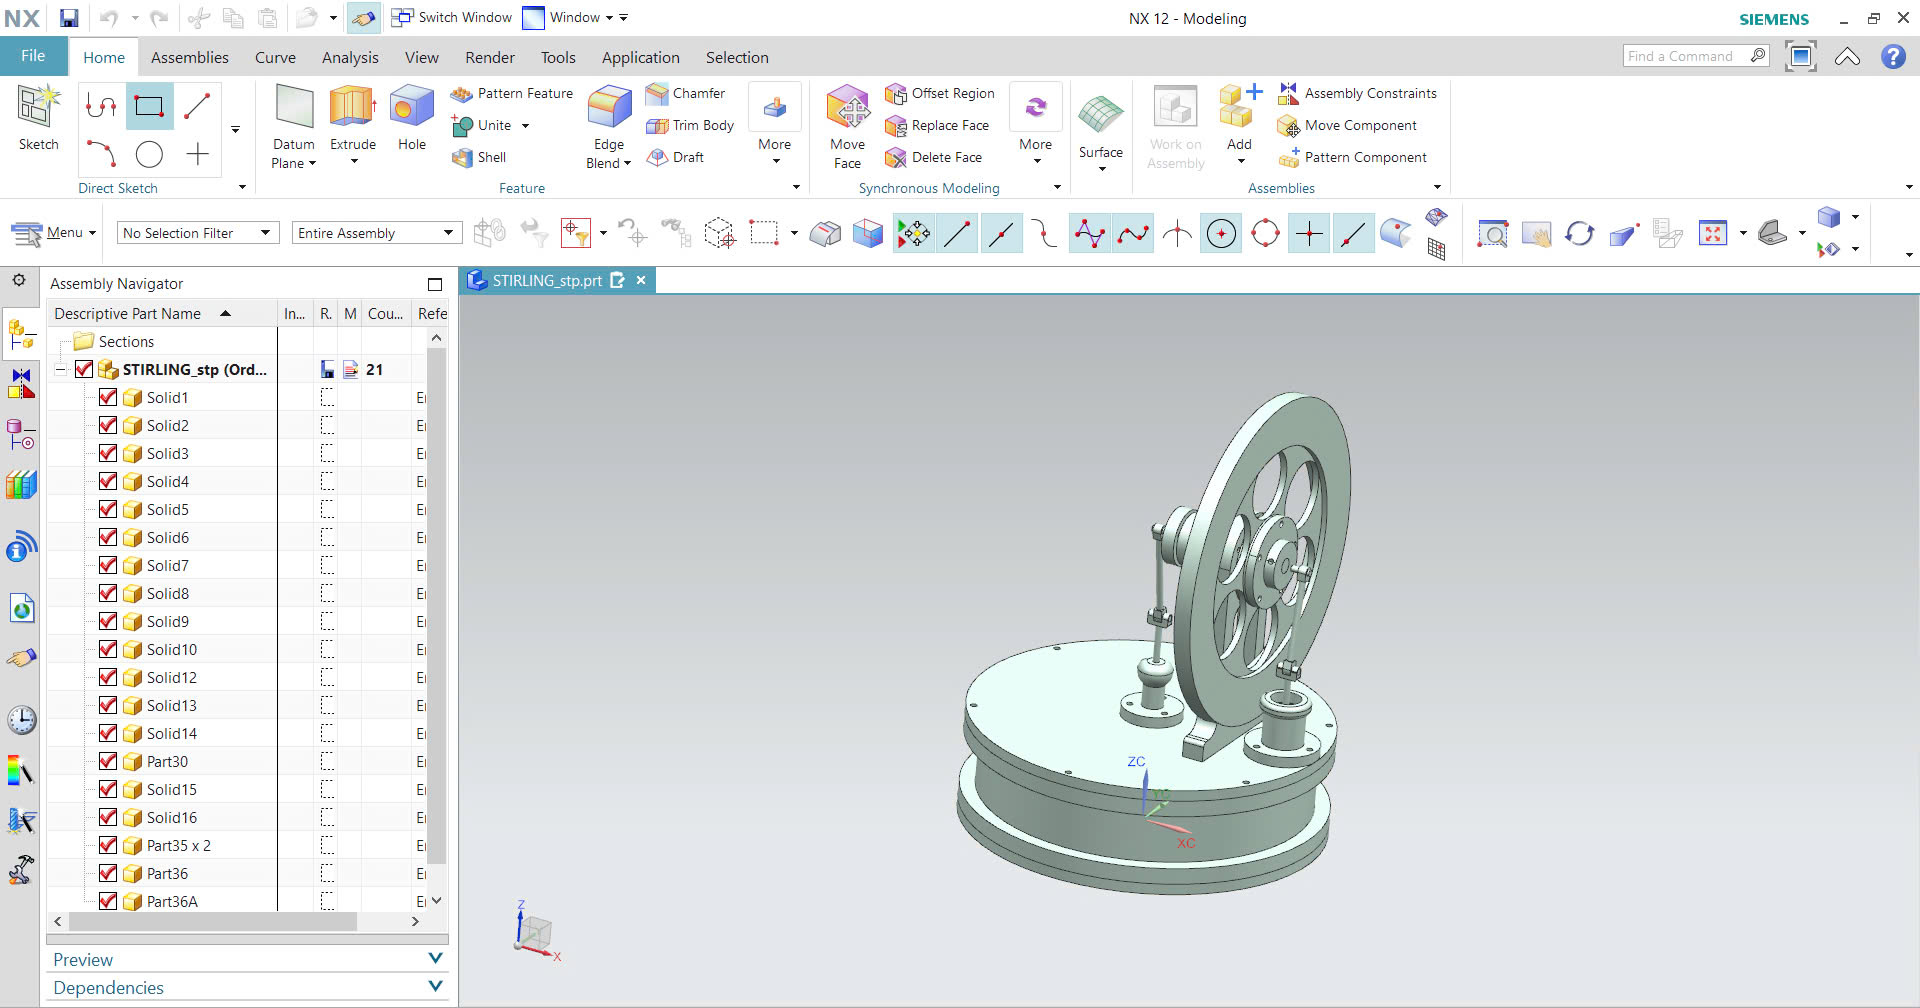This screenshot has width=1920, height=1008.
Task: Open the Analysis ribbon tab
Action: 350,57
